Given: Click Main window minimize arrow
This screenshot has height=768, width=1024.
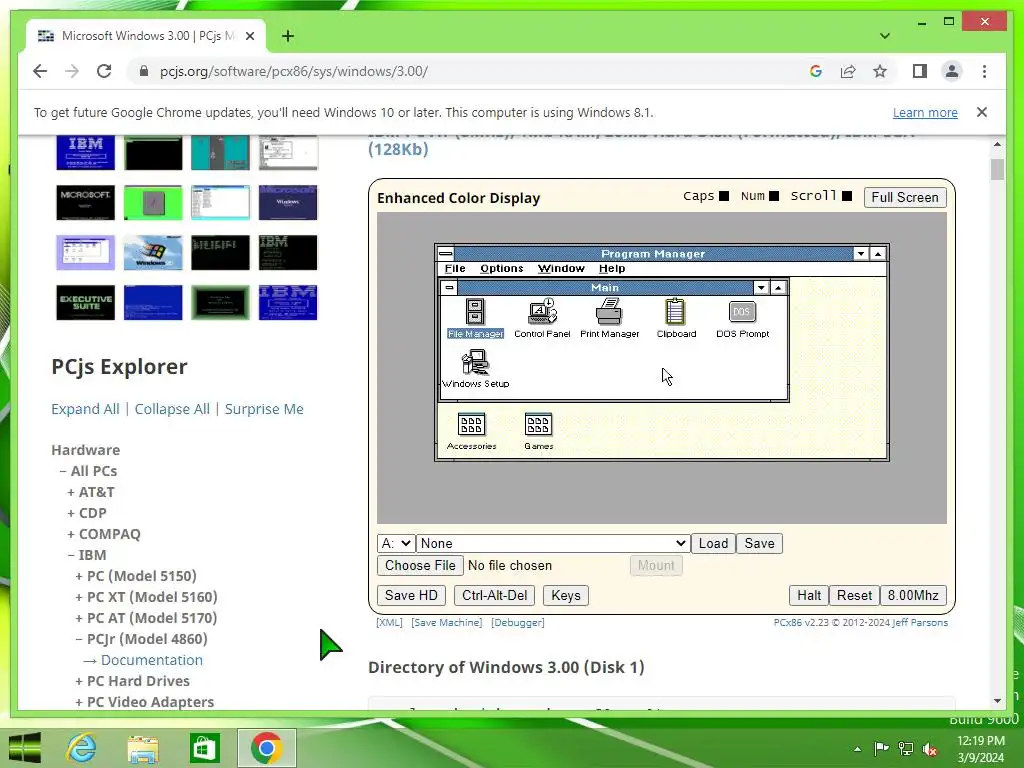Looking at the screenshot, I should point(761,287).
